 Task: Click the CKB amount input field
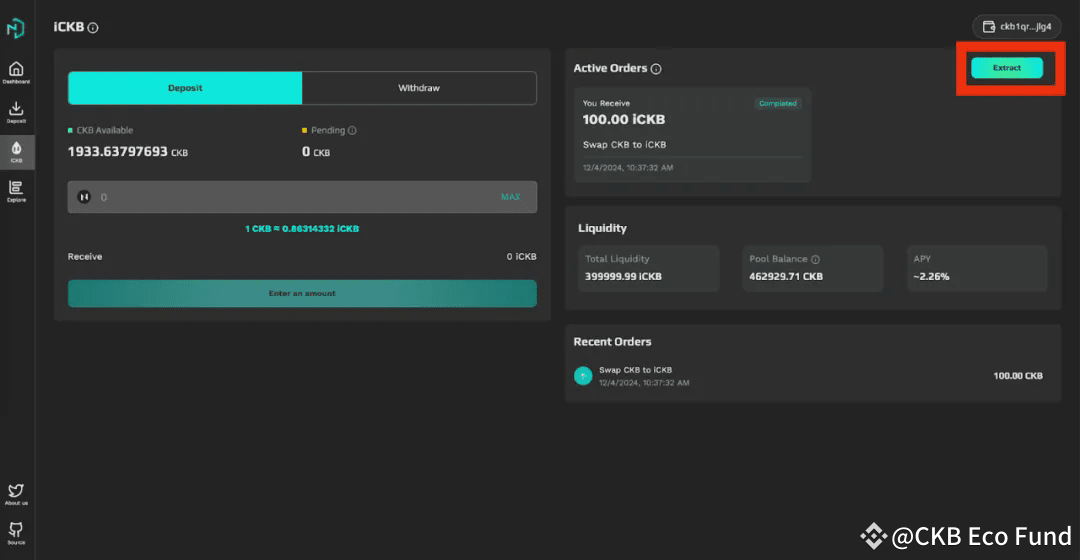tap(290, 197)
